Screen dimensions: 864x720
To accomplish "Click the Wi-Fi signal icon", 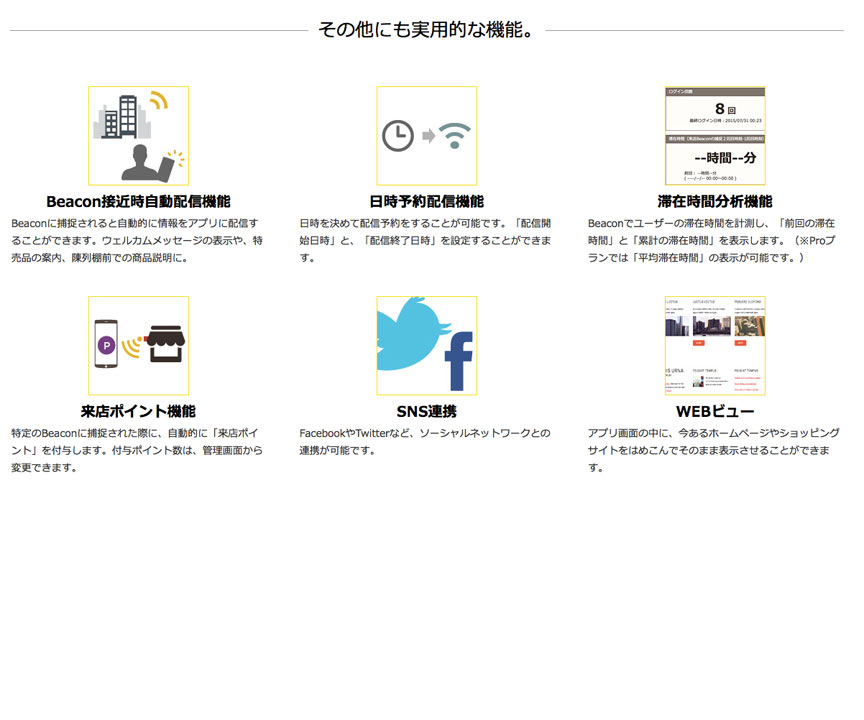I will pos(455,135).
